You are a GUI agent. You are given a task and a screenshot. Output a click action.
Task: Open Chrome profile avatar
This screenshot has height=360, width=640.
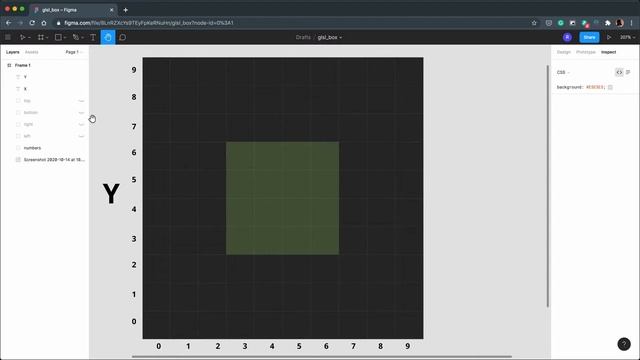[620, 23]
